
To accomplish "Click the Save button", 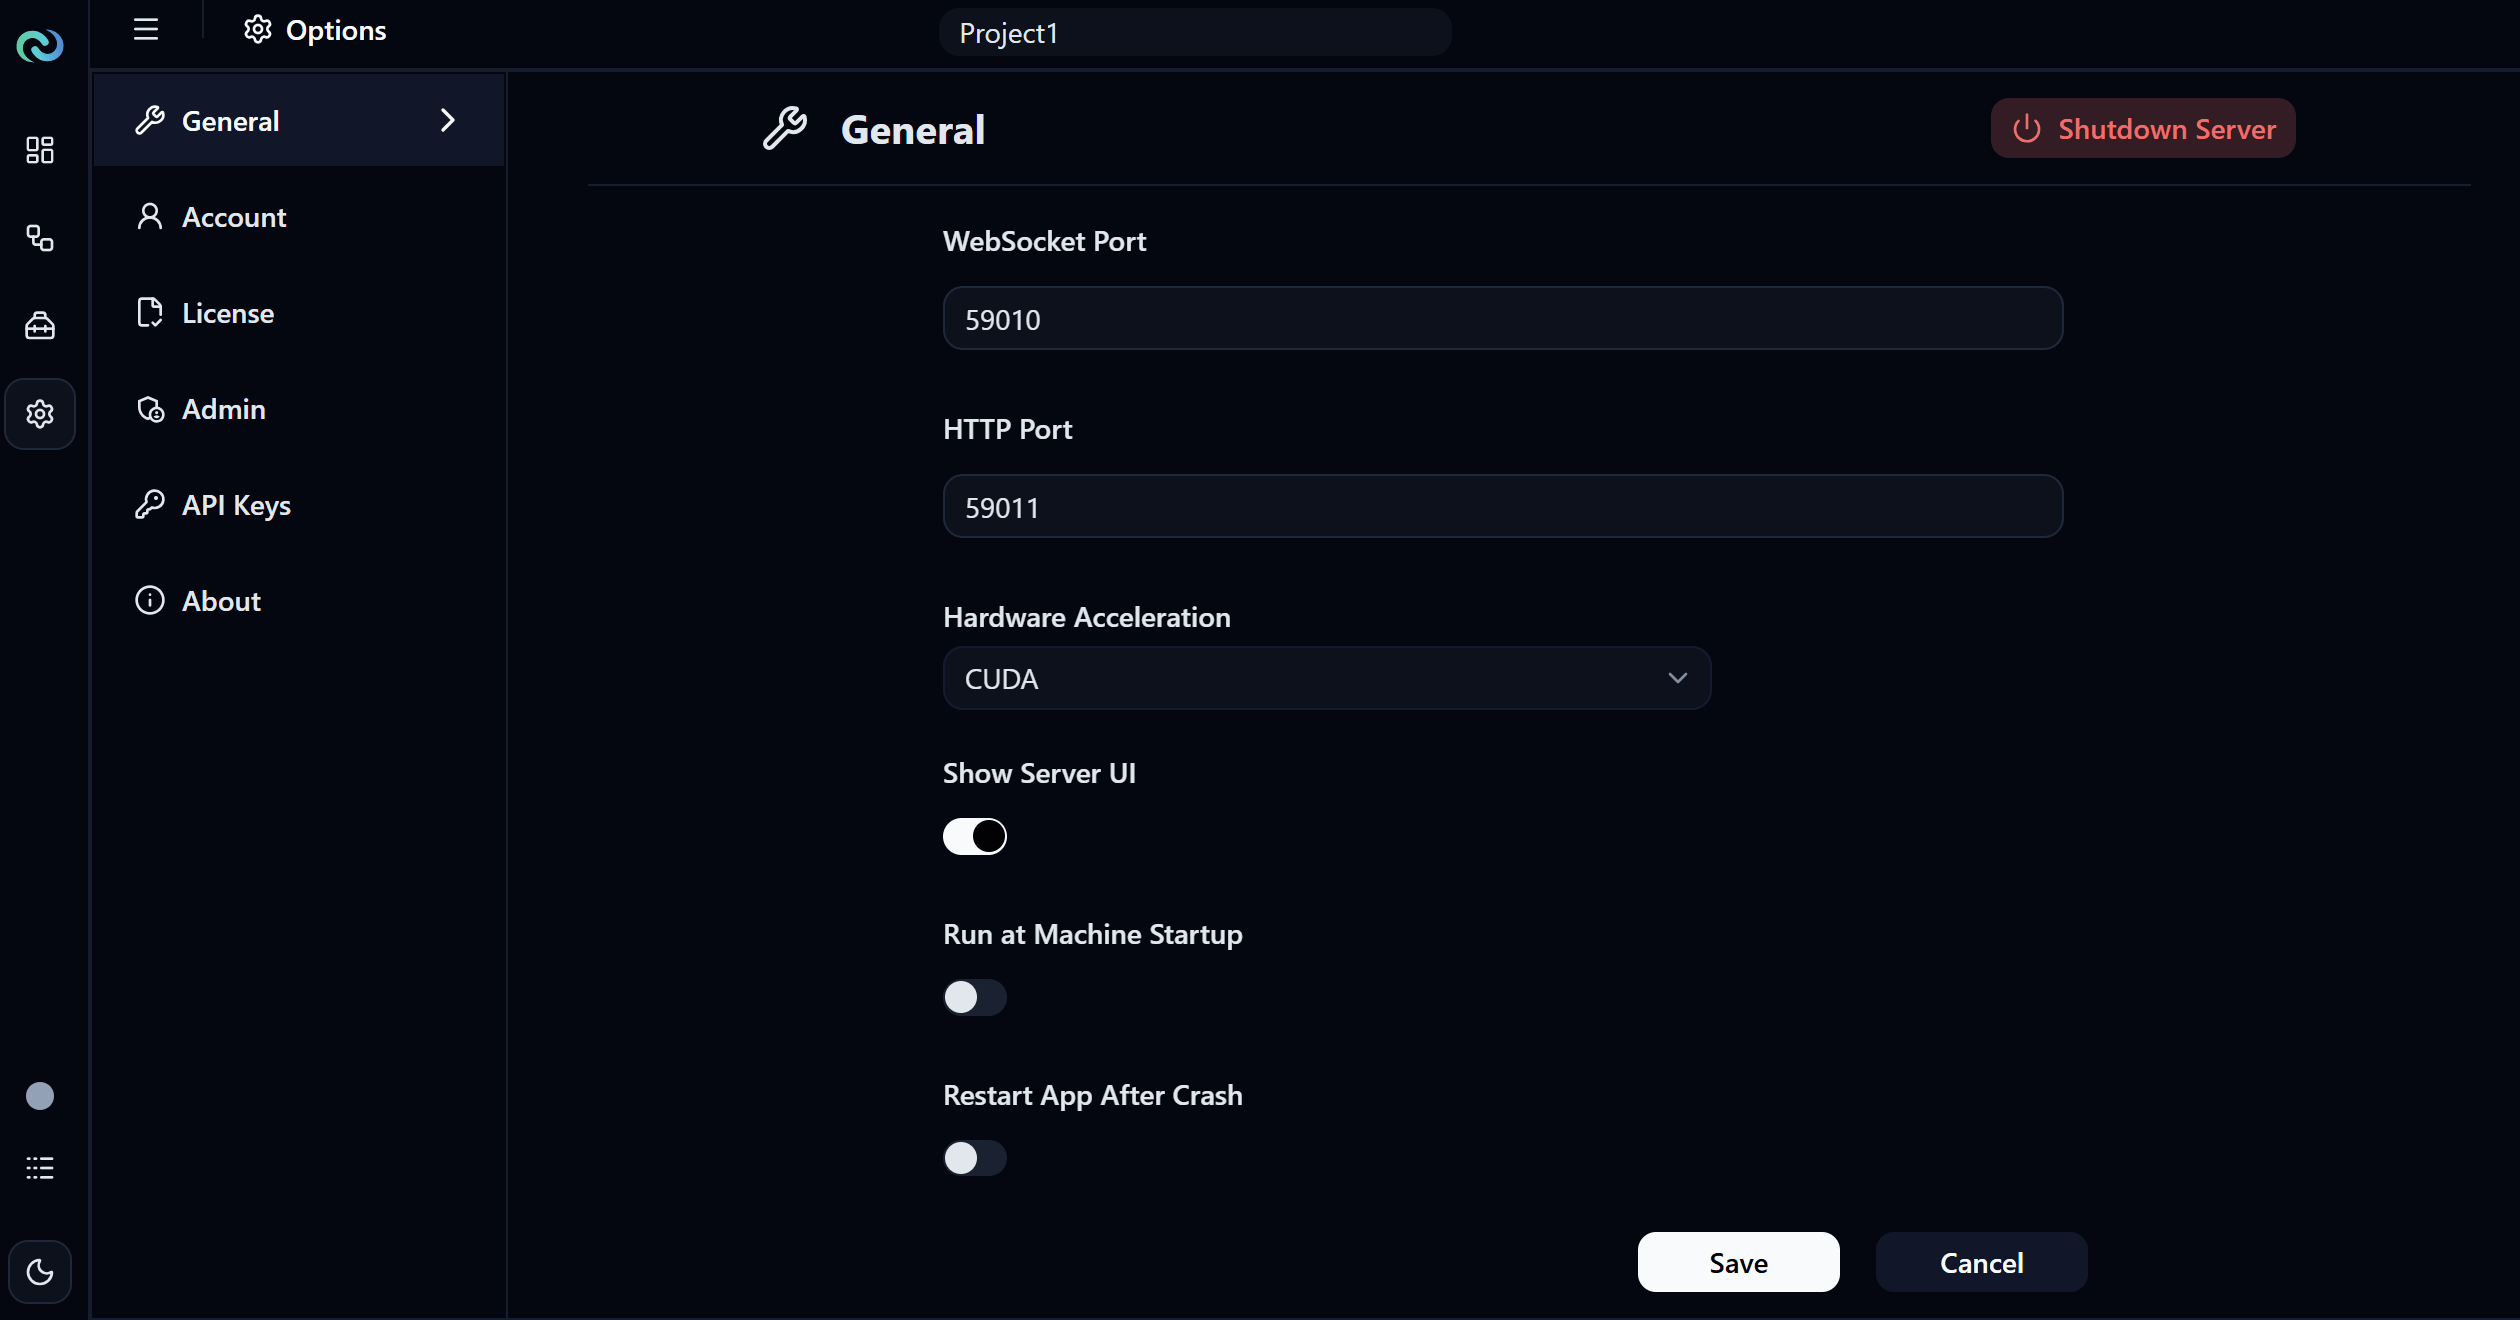I will coord(1738,1262).
